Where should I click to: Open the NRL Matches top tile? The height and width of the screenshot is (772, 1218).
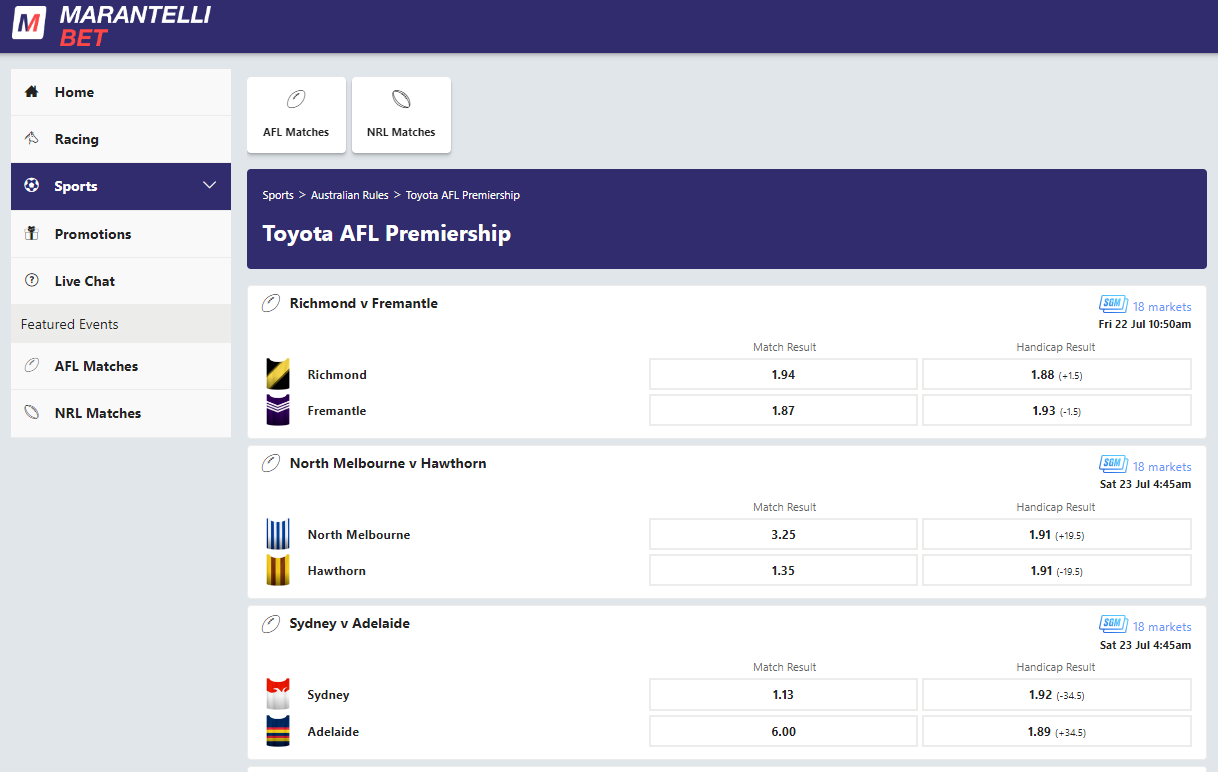[x=401, y=115]
